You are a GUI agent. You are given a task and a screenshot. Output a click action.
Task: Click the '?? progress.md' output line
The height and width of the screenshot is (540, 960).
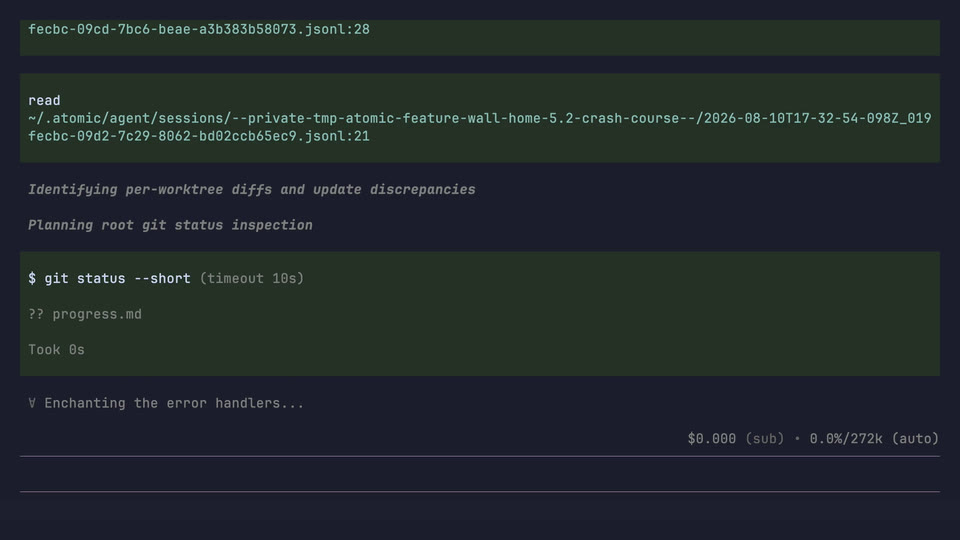(x=84, y=314)
